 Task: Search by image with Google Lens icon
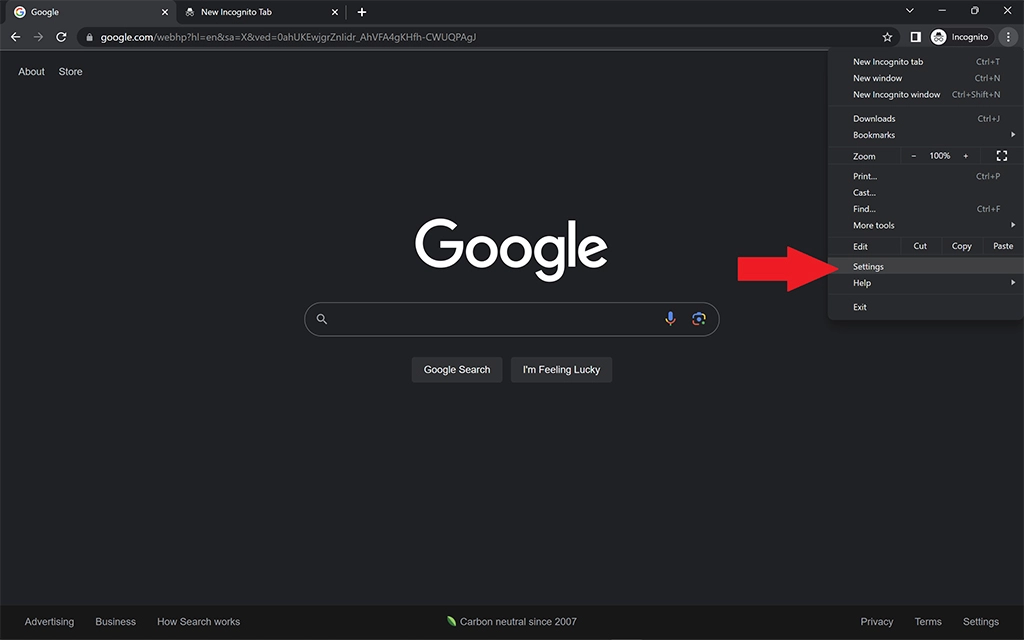[x=699, y=319]
